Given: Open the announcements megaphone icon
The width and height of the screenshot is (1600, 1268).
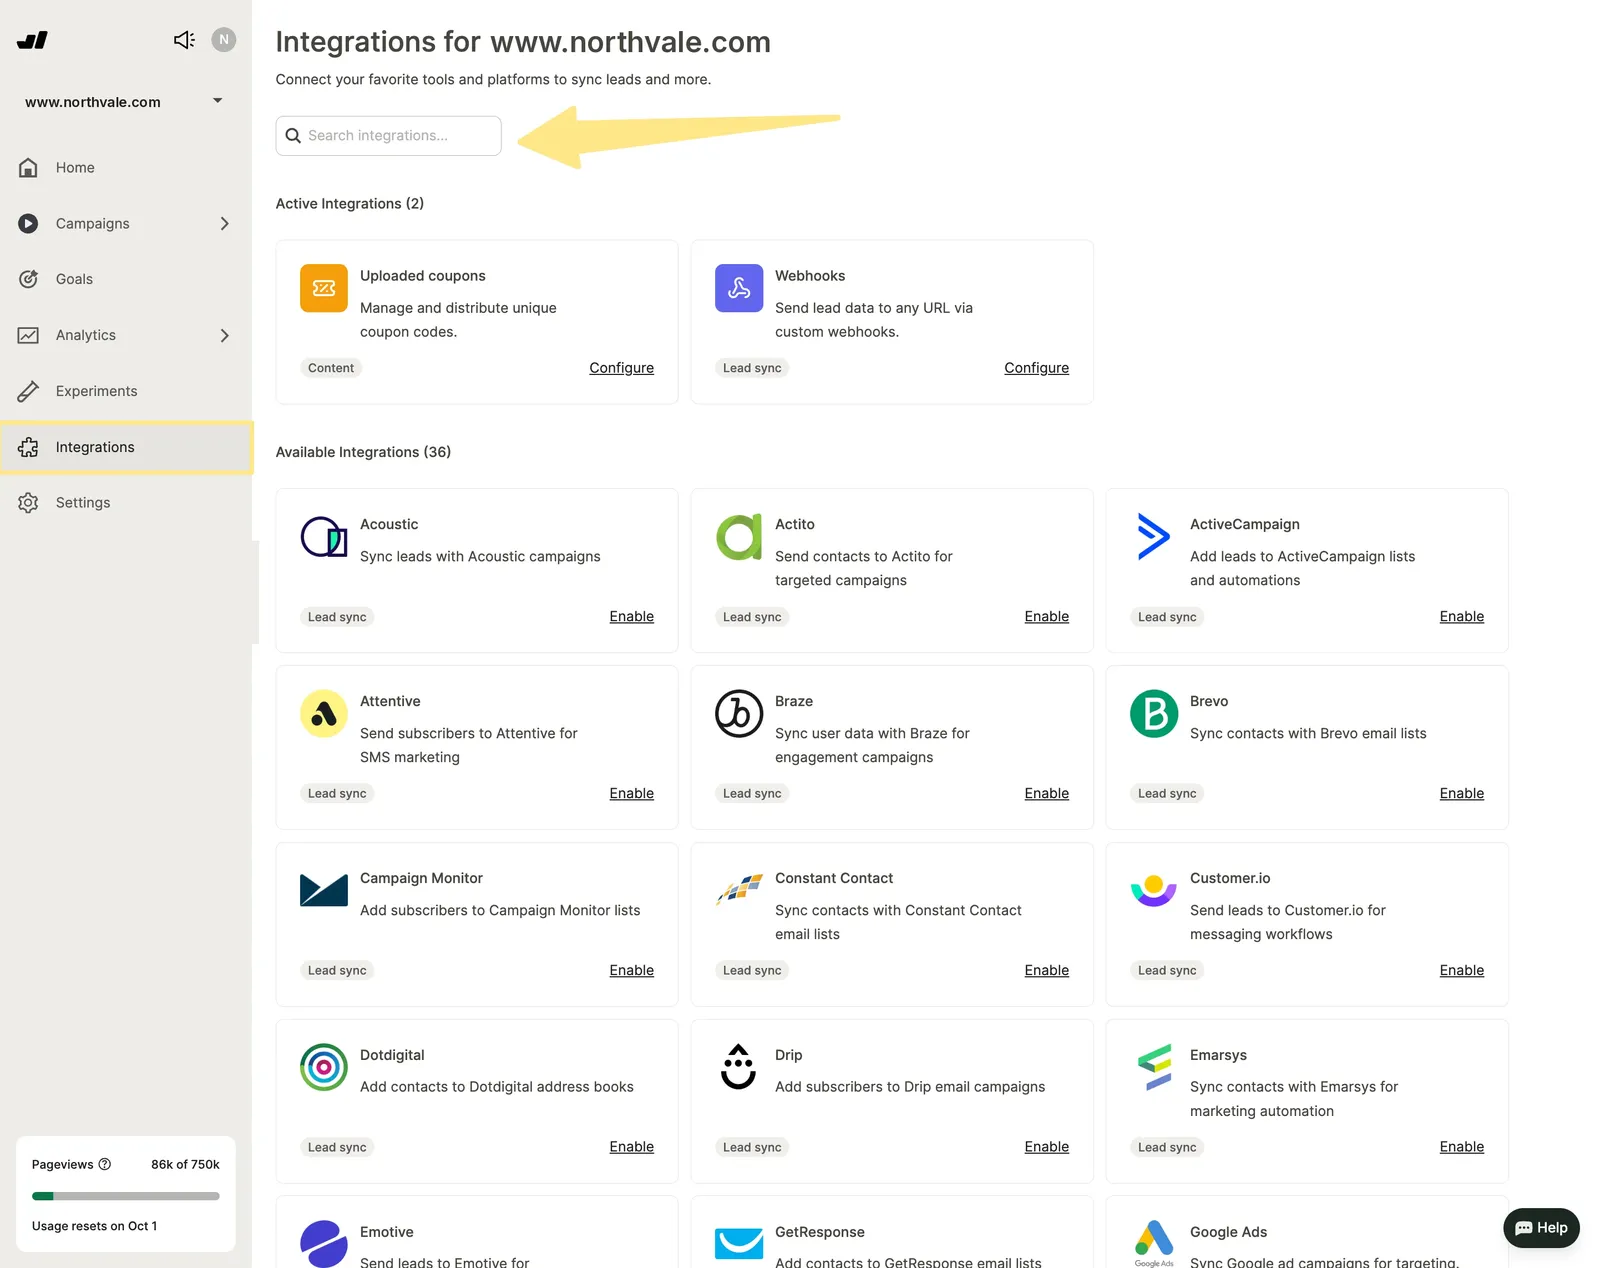Looking at the screenshot, I should pos(184,40).
